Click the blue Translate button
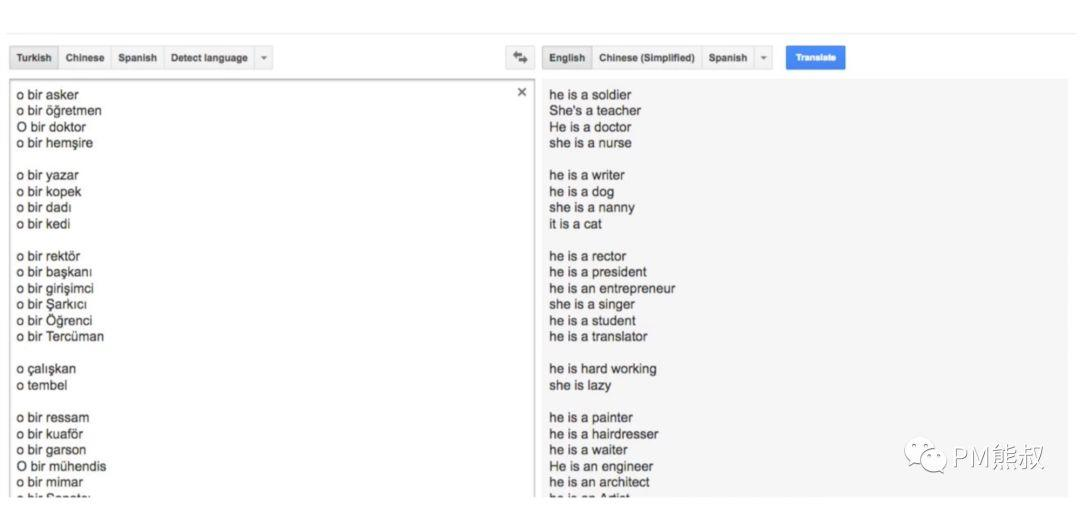This screenshot has width=1080, height=505. pyautogui.click(x=816, y=58)
